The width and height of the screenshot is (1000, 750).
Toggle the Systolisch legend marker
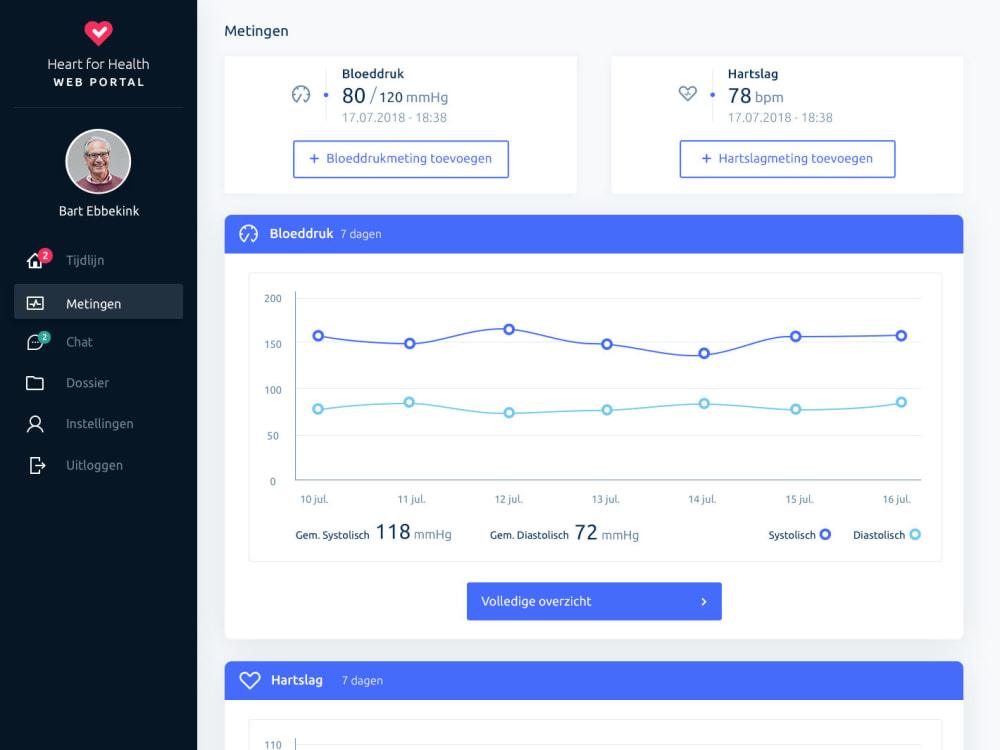(x=825, y=534)
